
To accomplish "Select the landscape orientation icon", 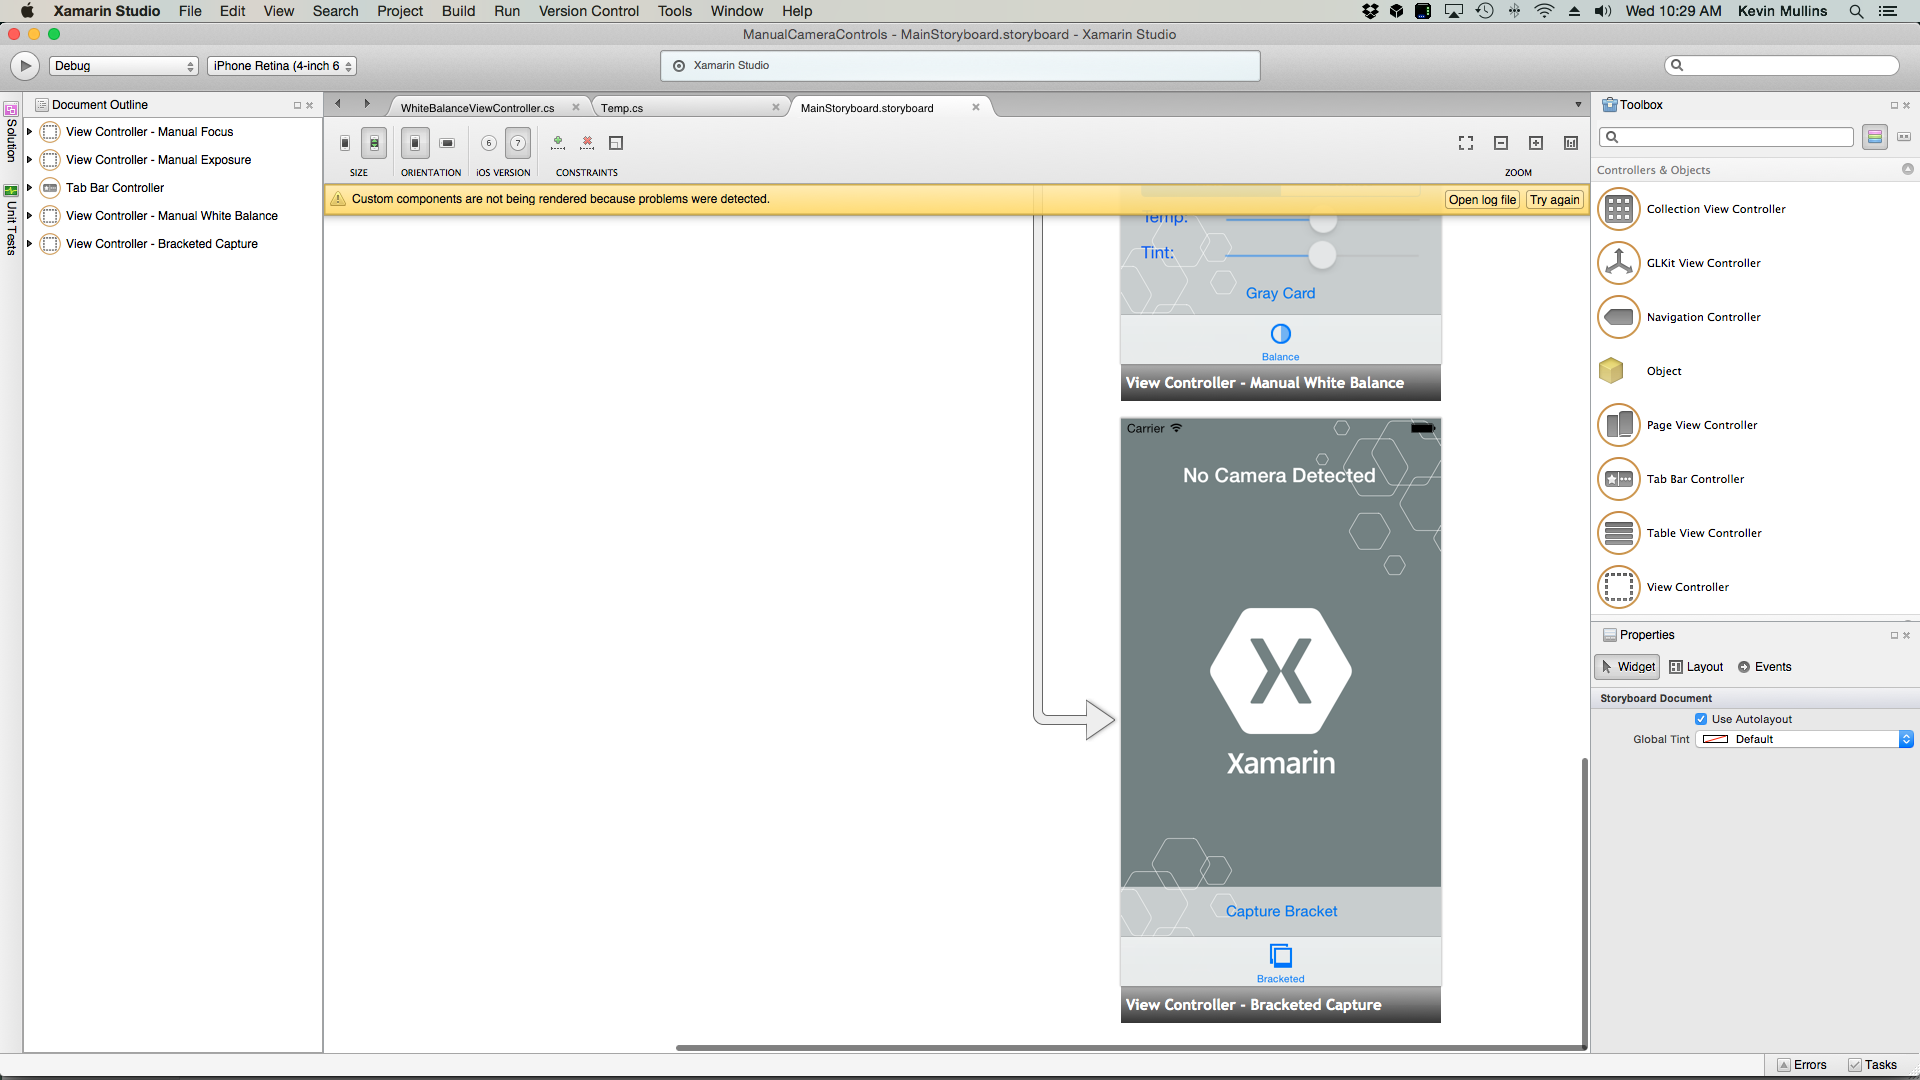I will pyautogui.click(x=447, y=143).
